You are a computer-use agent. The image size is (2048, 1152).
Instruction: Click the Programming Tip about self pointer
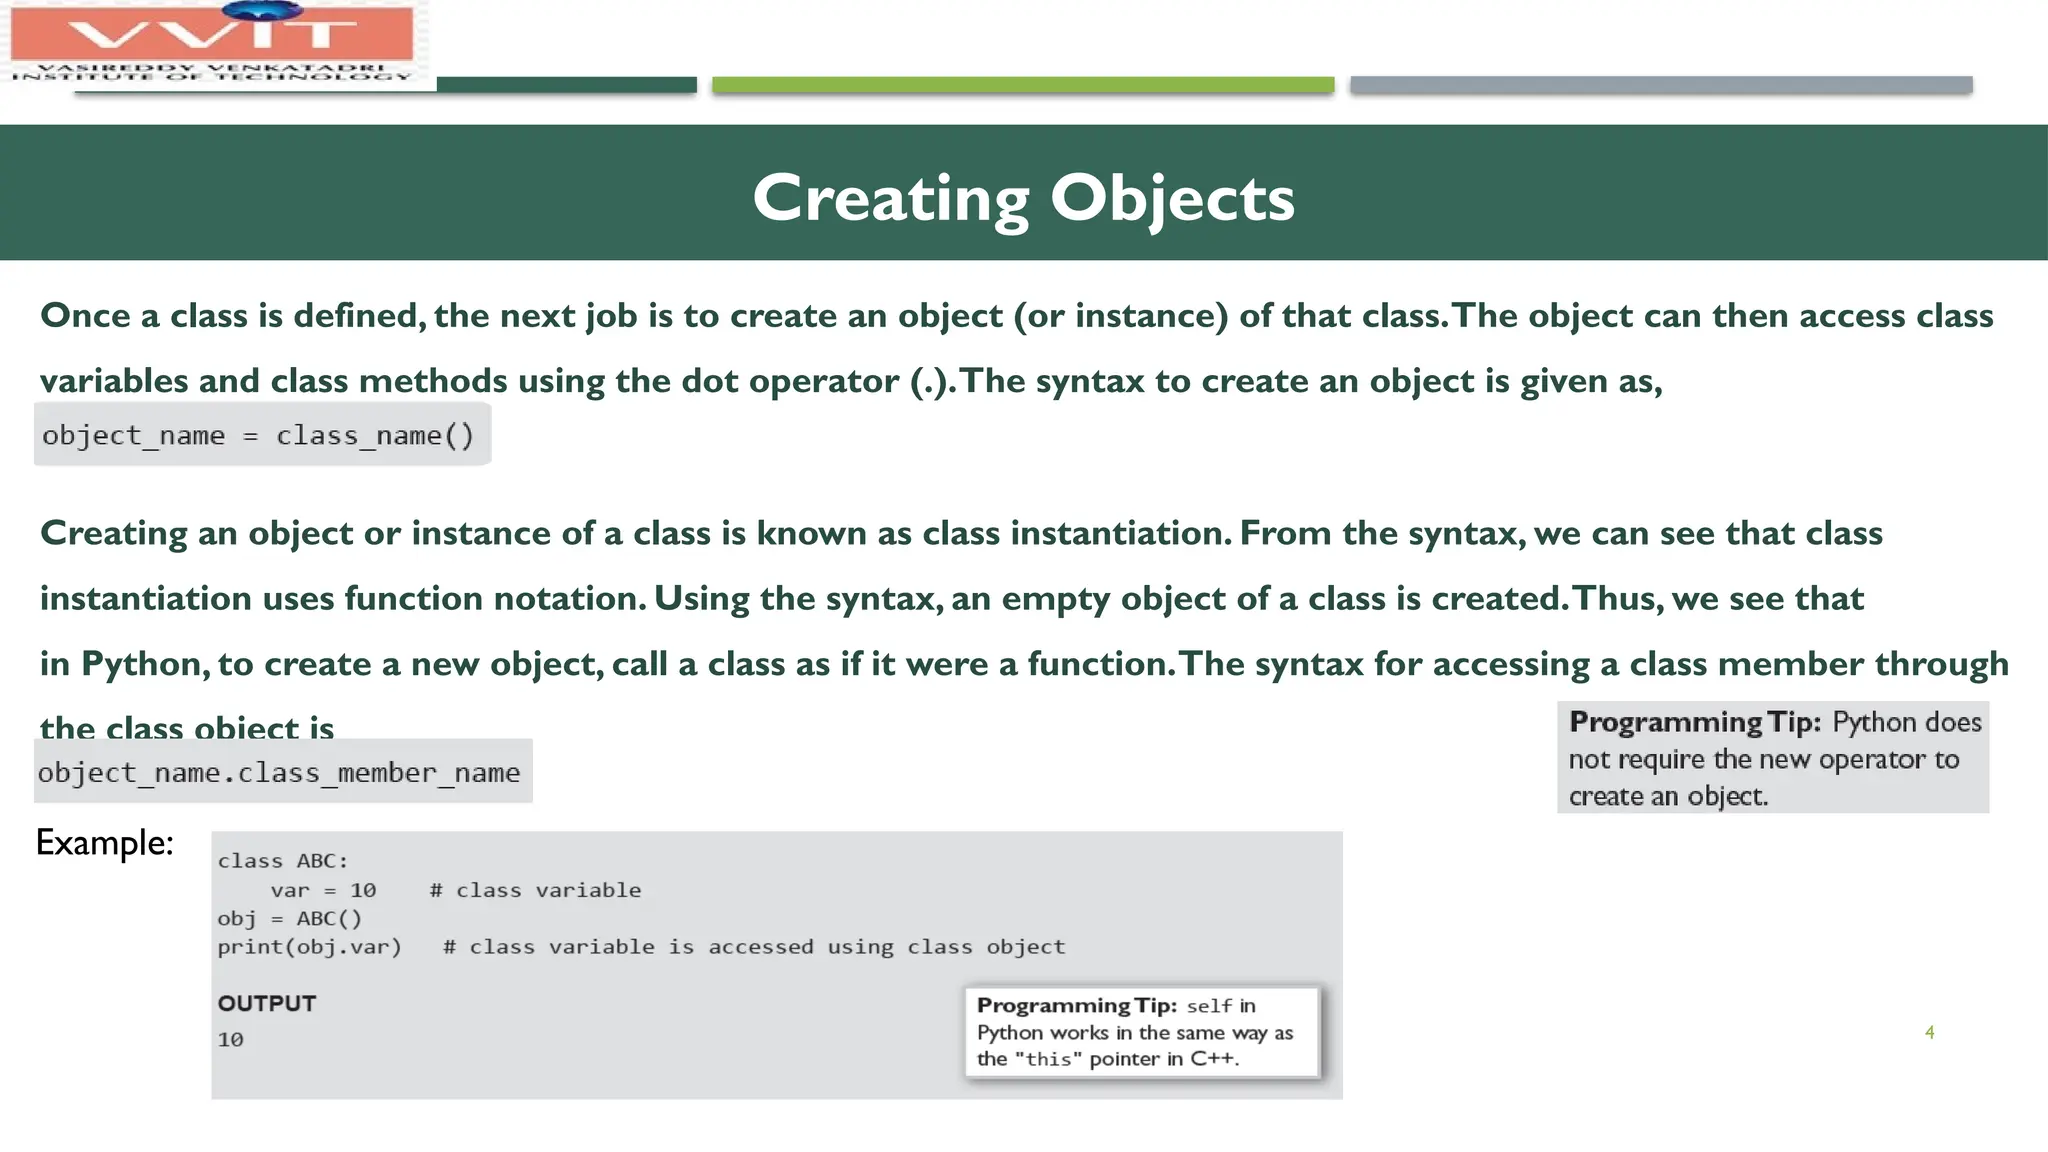click(1142, 1032)
